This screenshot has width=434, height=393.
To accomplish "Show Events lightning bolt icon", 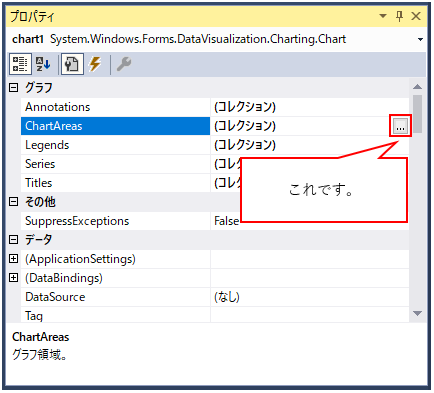I will click(x=95, y=64).
